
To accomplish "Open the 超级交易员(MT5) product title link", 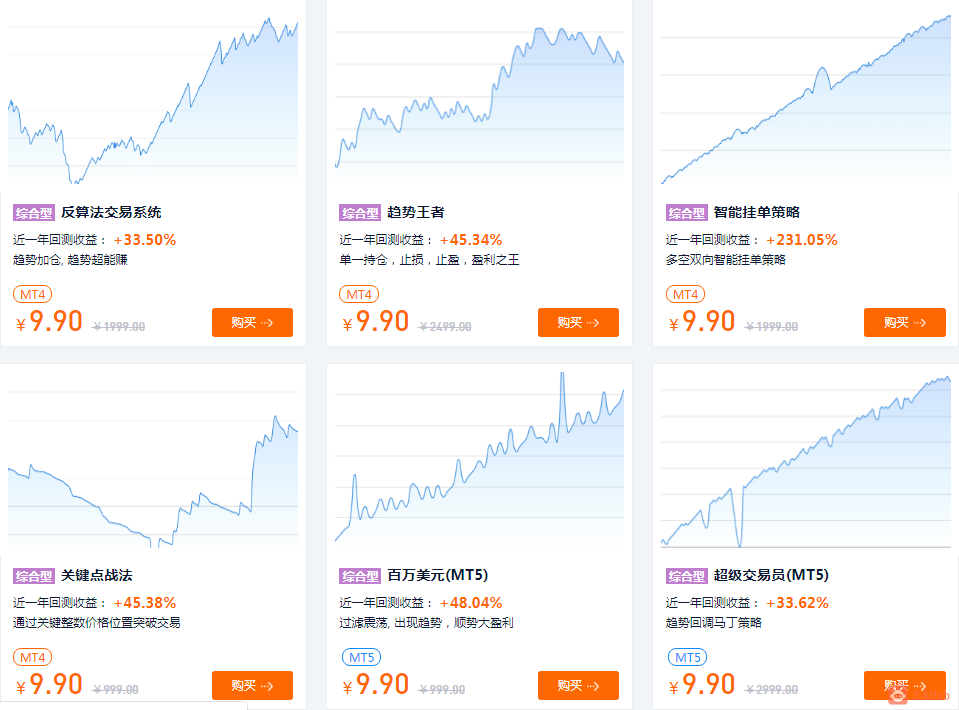I will (771, 575).
